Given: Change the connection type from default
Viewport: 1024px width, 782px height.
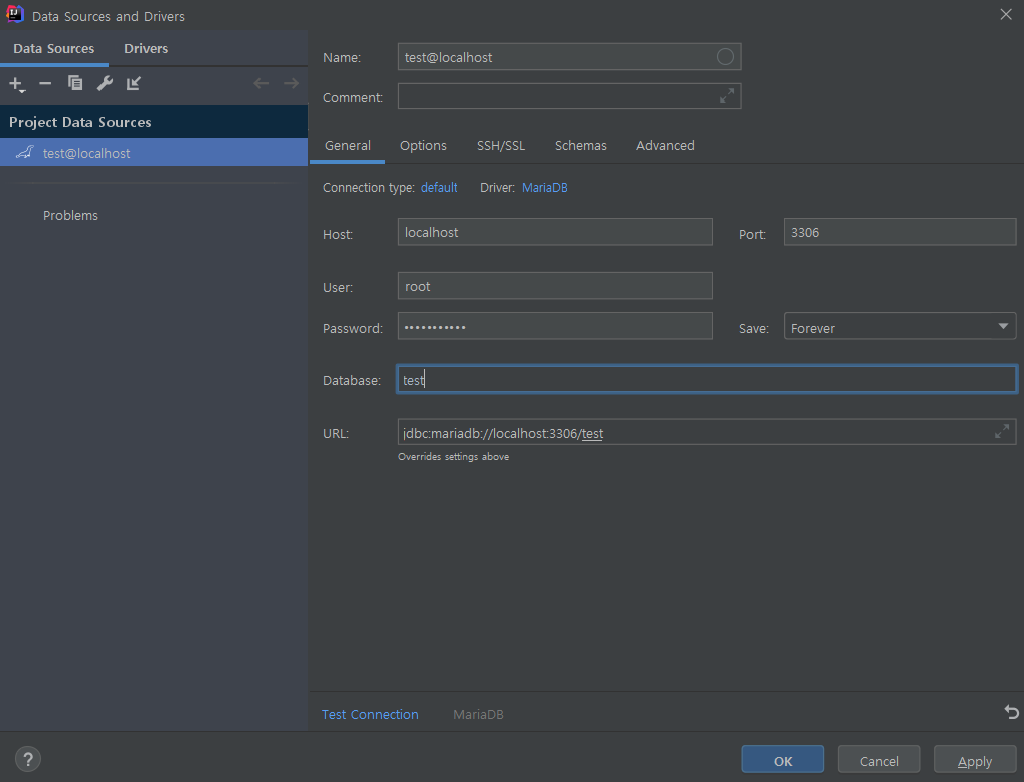Looking at the screenshot, I should click(x=439, y=187).
